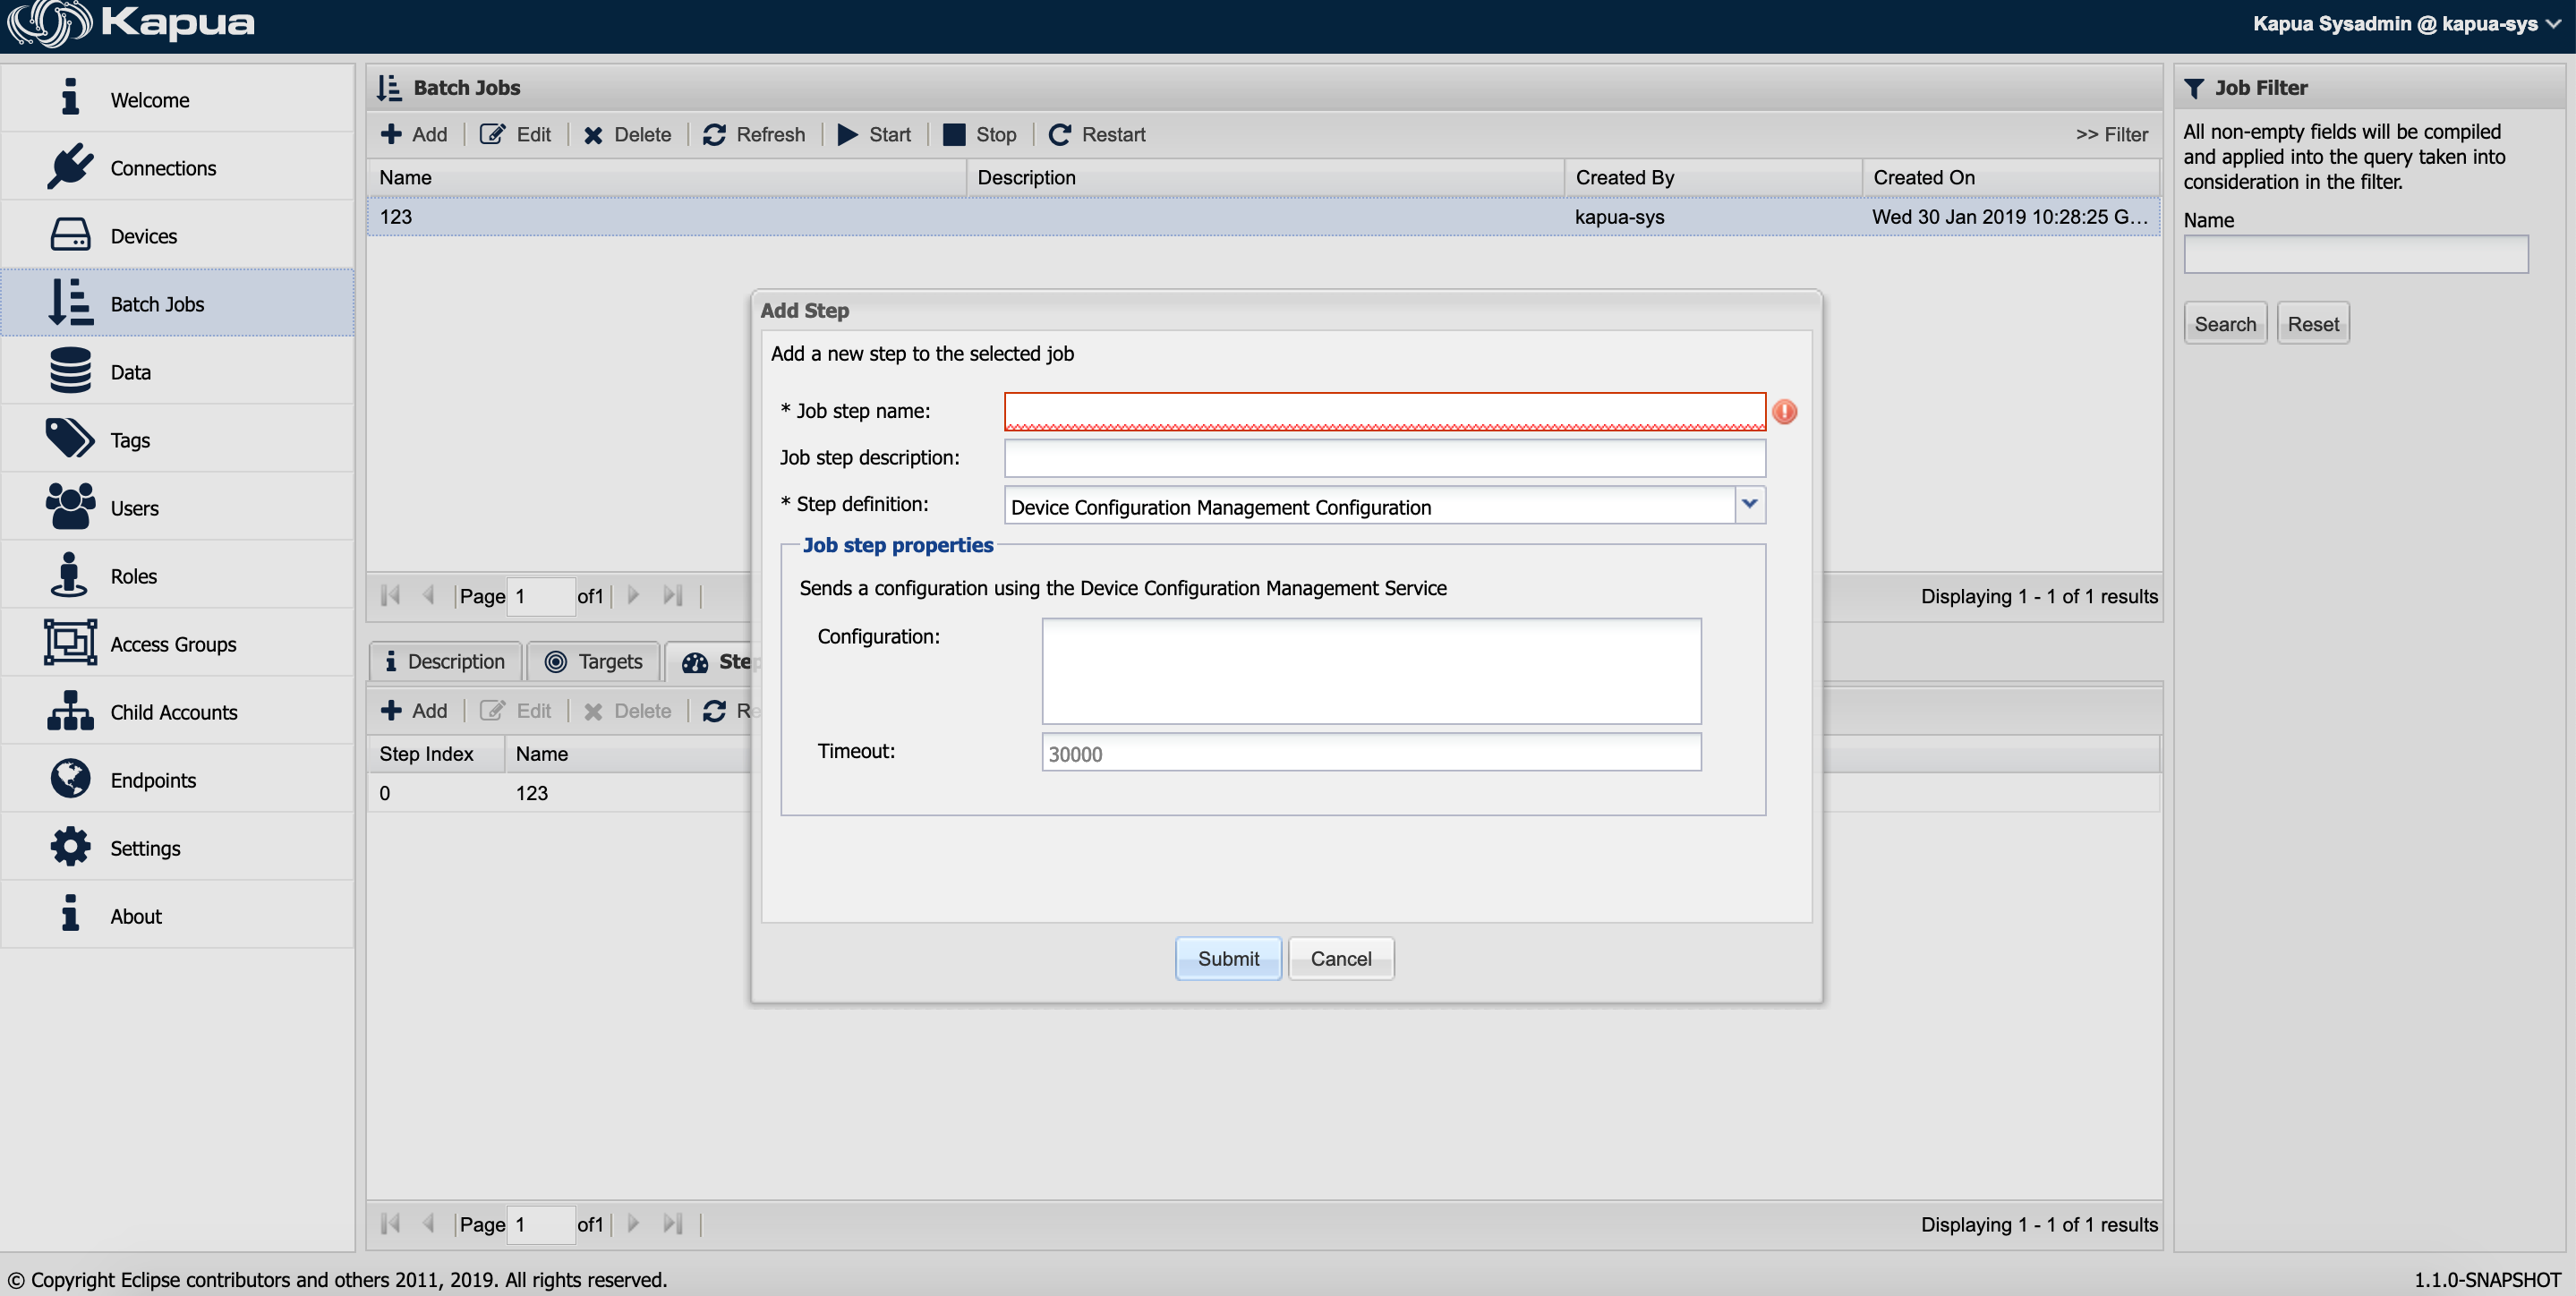Screen dimensions: 2576x1296
Task: Open Kapua Settings
Action: 145,847
